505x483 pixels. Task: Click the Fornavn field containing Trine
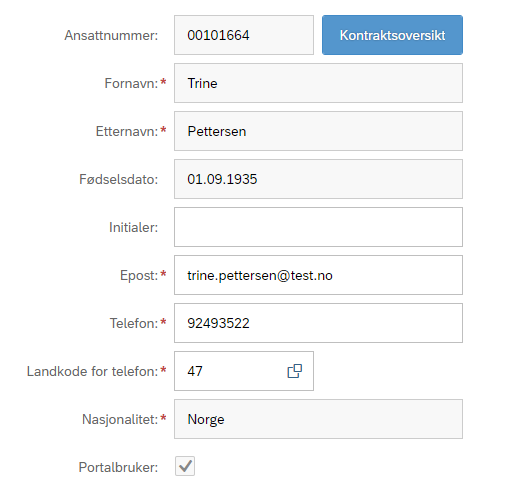tap(318, 83)
